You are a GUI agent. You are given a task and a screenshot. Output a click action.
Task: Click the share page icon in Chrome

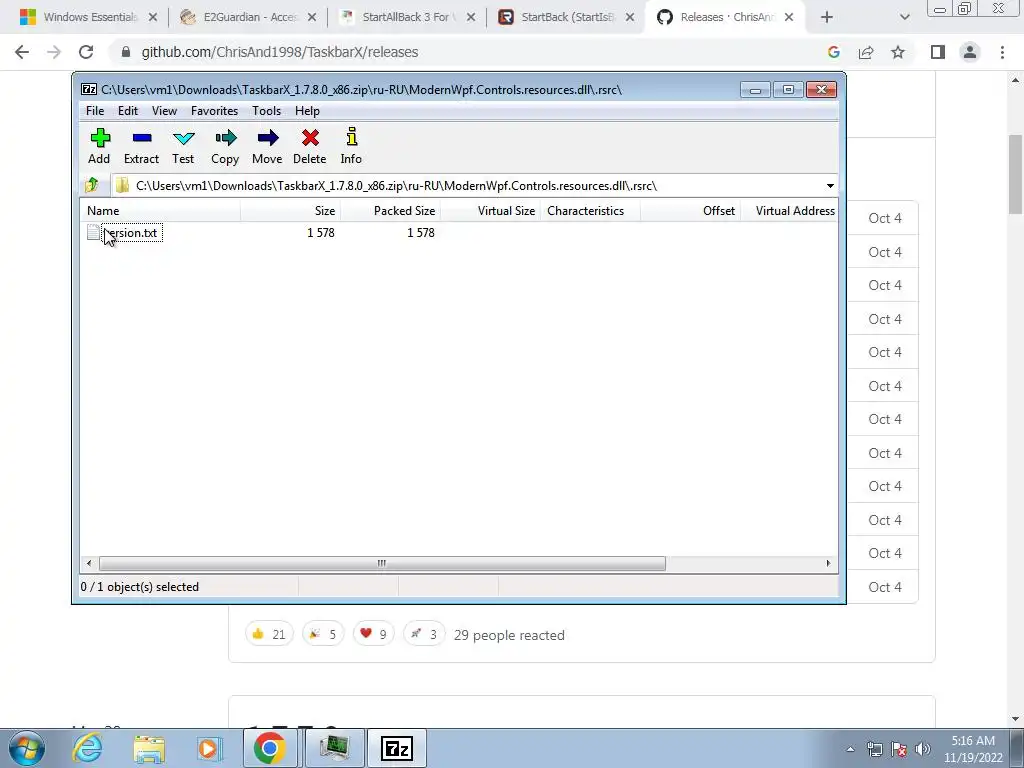point(866,52)
